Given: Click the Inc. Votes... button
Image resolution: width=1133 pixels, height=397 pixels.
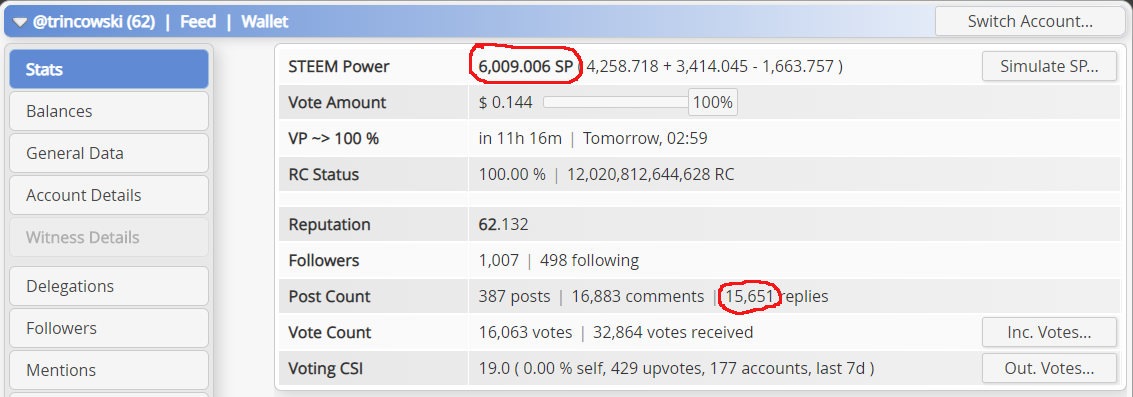Looking at the screenshot, I should tap(1049, 333).
